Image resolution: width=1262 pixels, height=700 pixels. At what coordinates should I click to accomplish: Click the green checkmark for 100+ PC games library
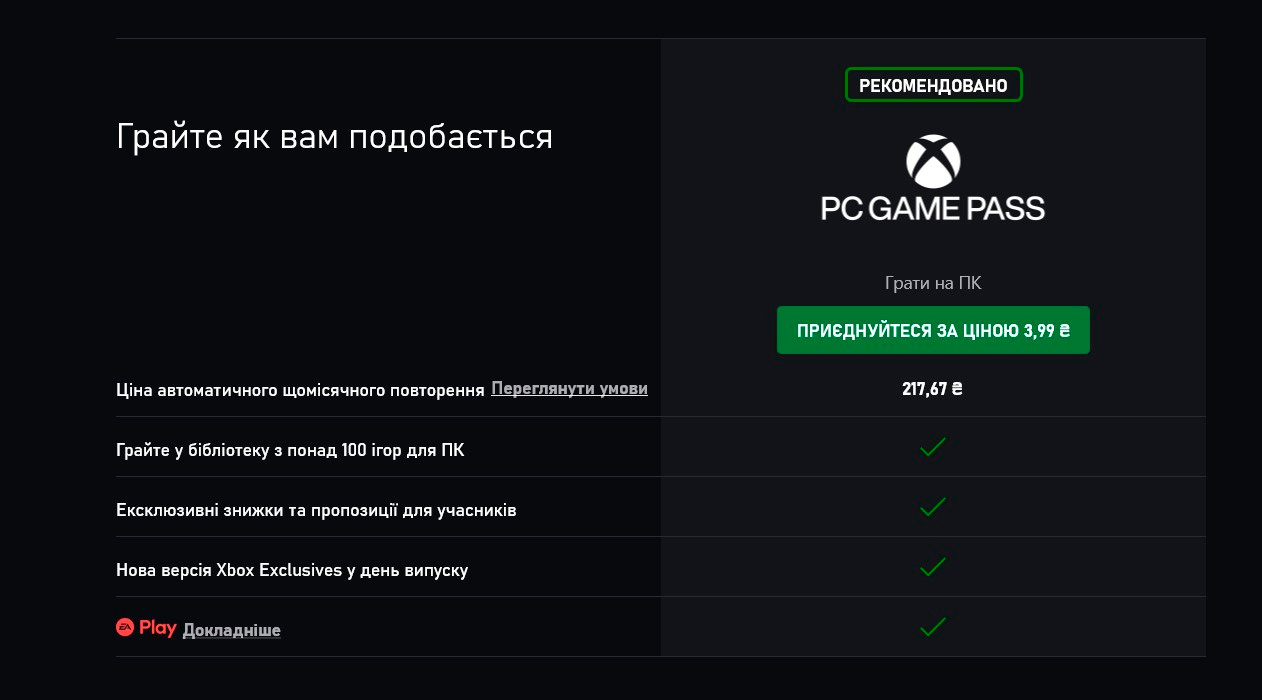coord(933,447)
